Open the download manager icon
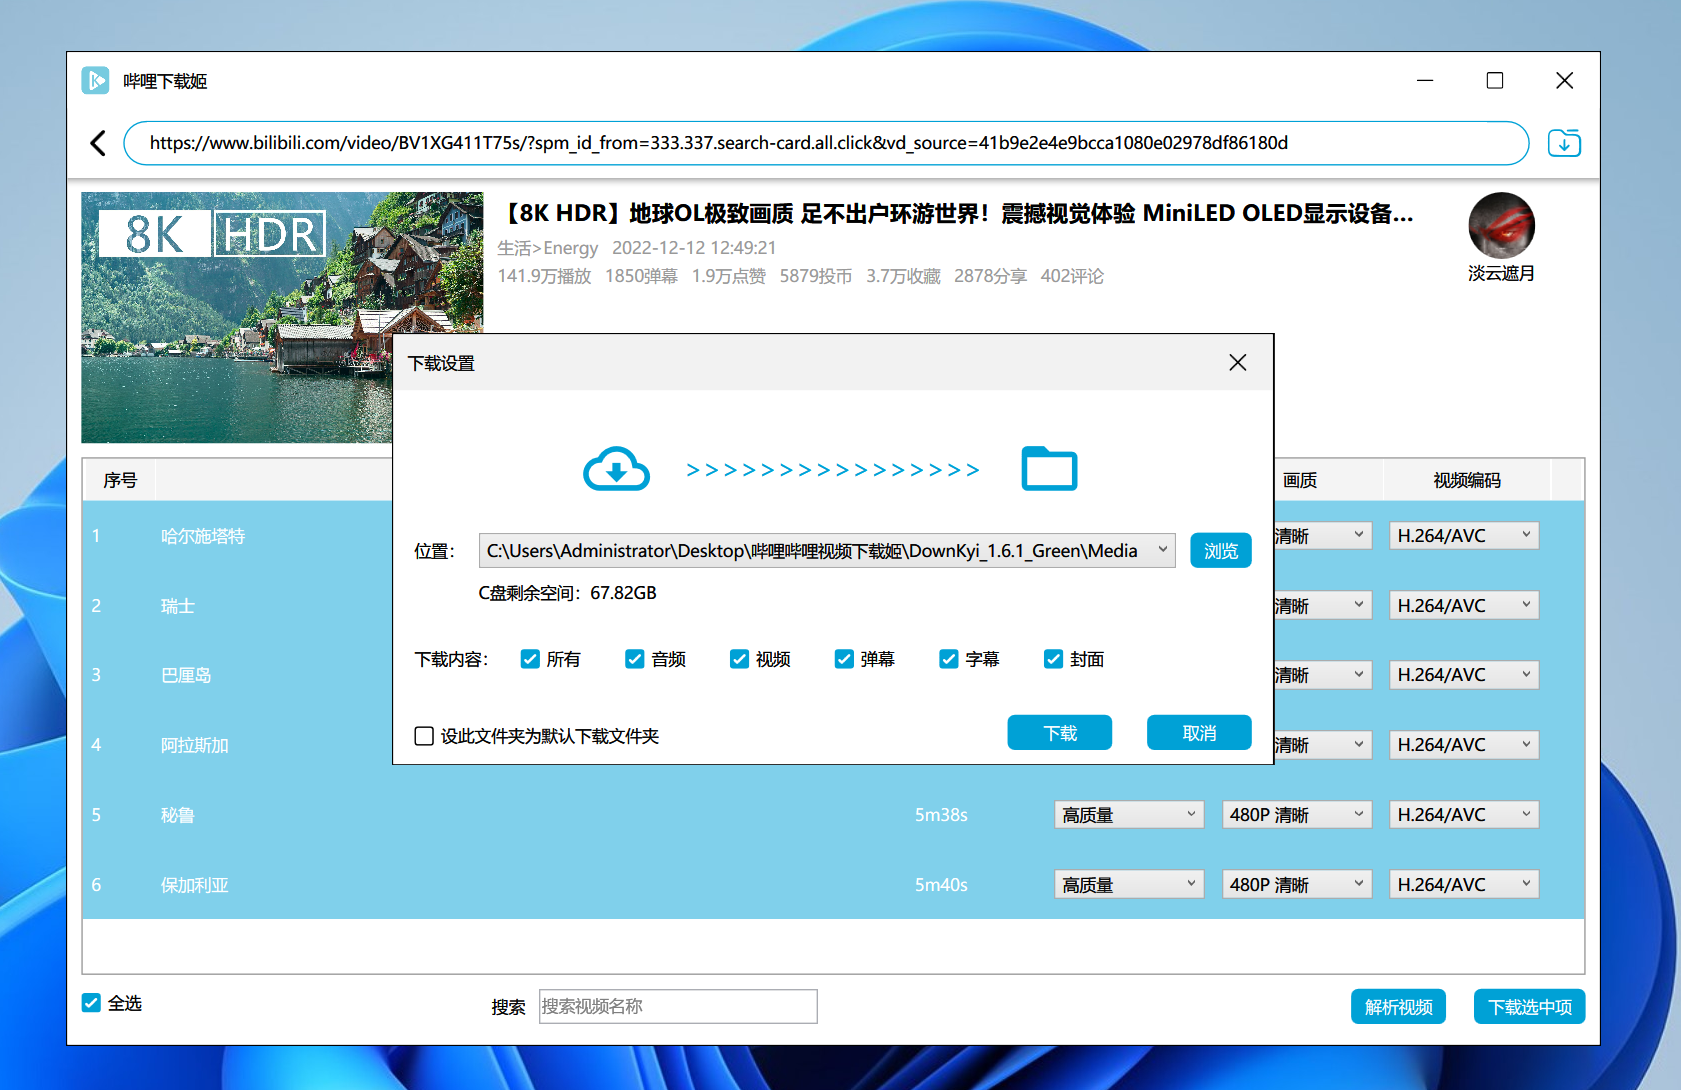Screen dimensions: 1681x1090 point(1564,143)
